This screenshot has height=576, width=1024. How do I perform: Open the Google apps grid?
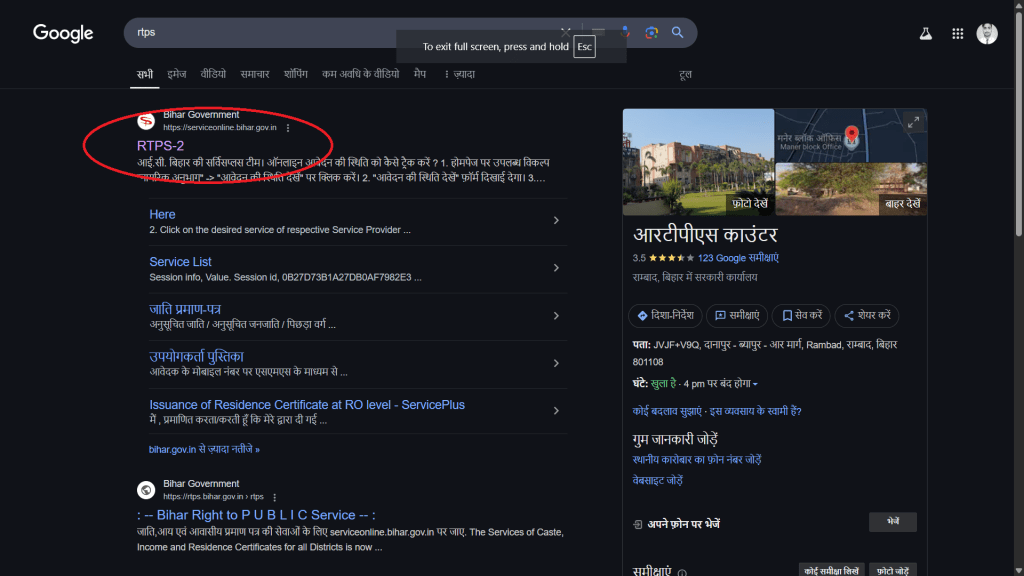pos(957,33)
